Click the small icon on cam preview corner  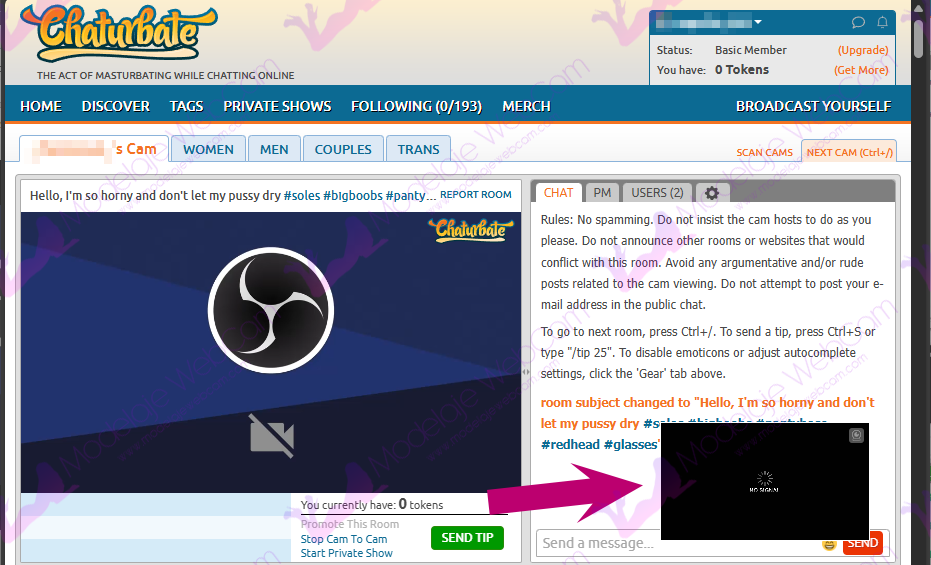pyautogui.click(x=856, y=435)
